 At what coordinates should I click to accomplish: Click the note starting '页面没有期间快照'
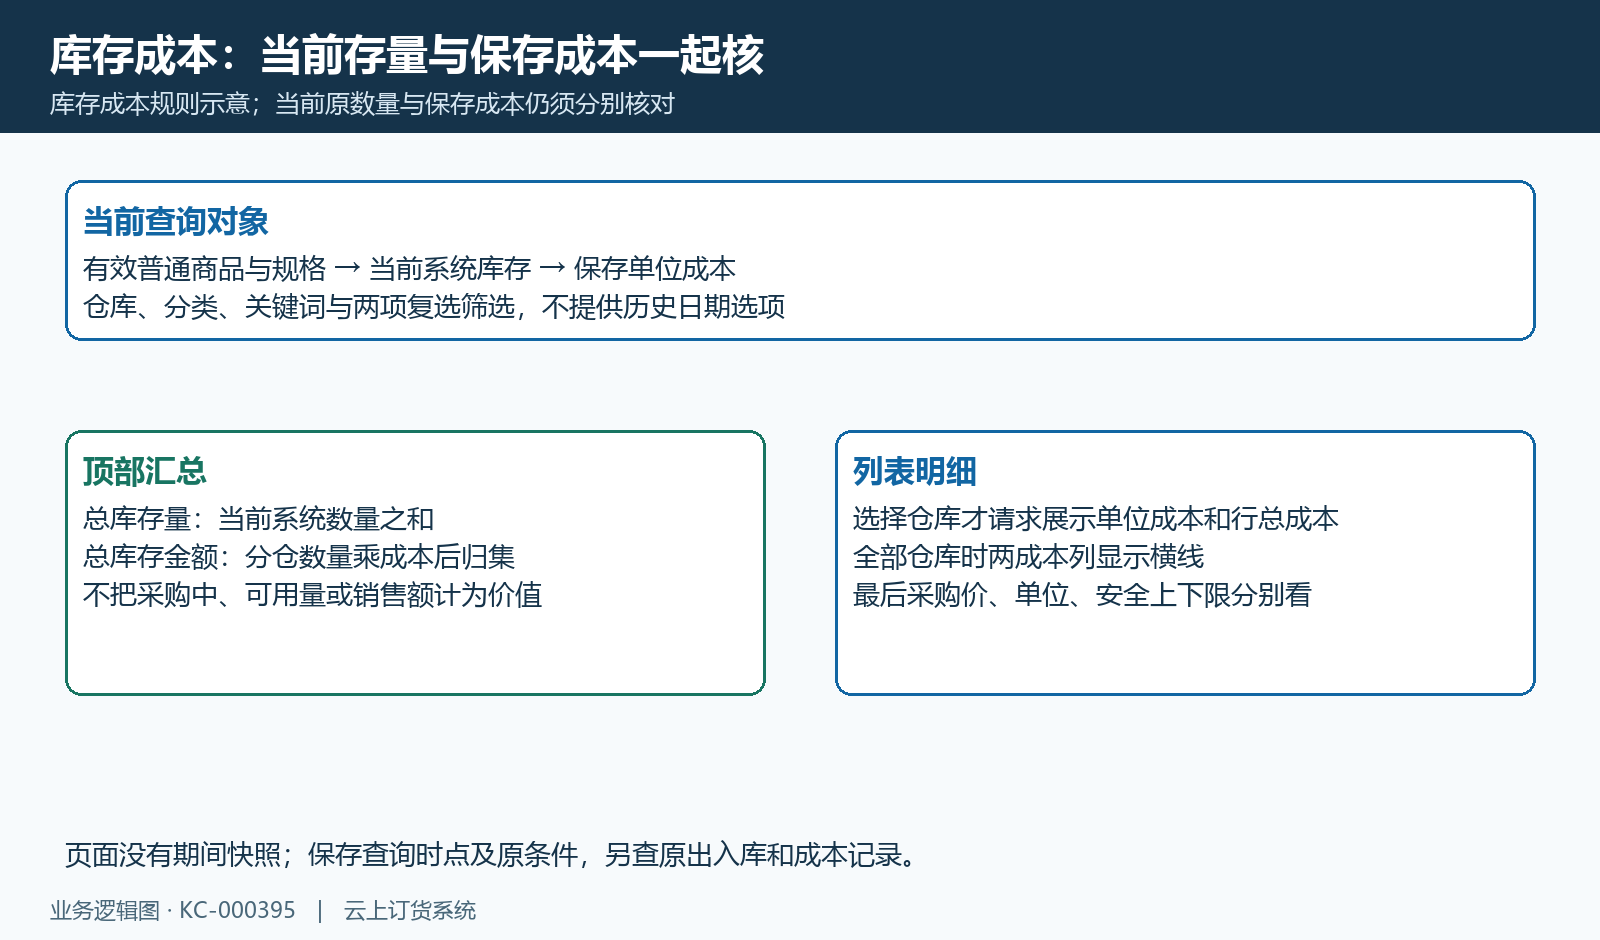point(492,855)
